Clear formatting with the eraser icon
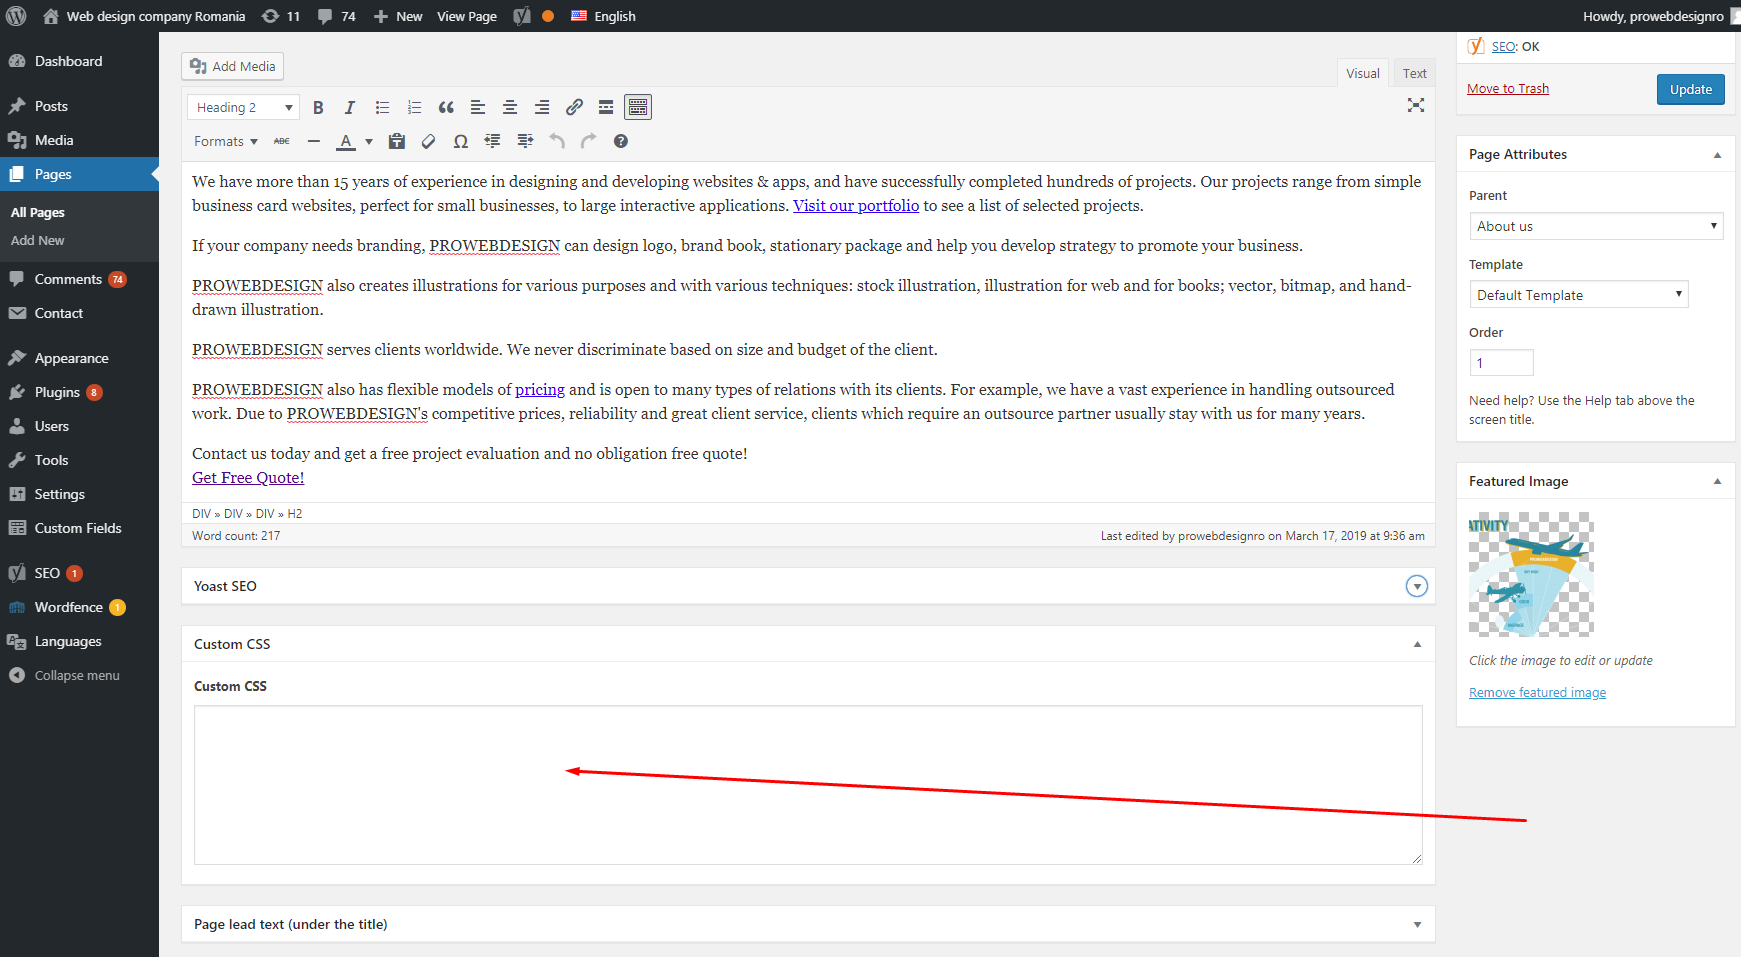The width and height of the screenshot is (1741, 957). (429, 141)
